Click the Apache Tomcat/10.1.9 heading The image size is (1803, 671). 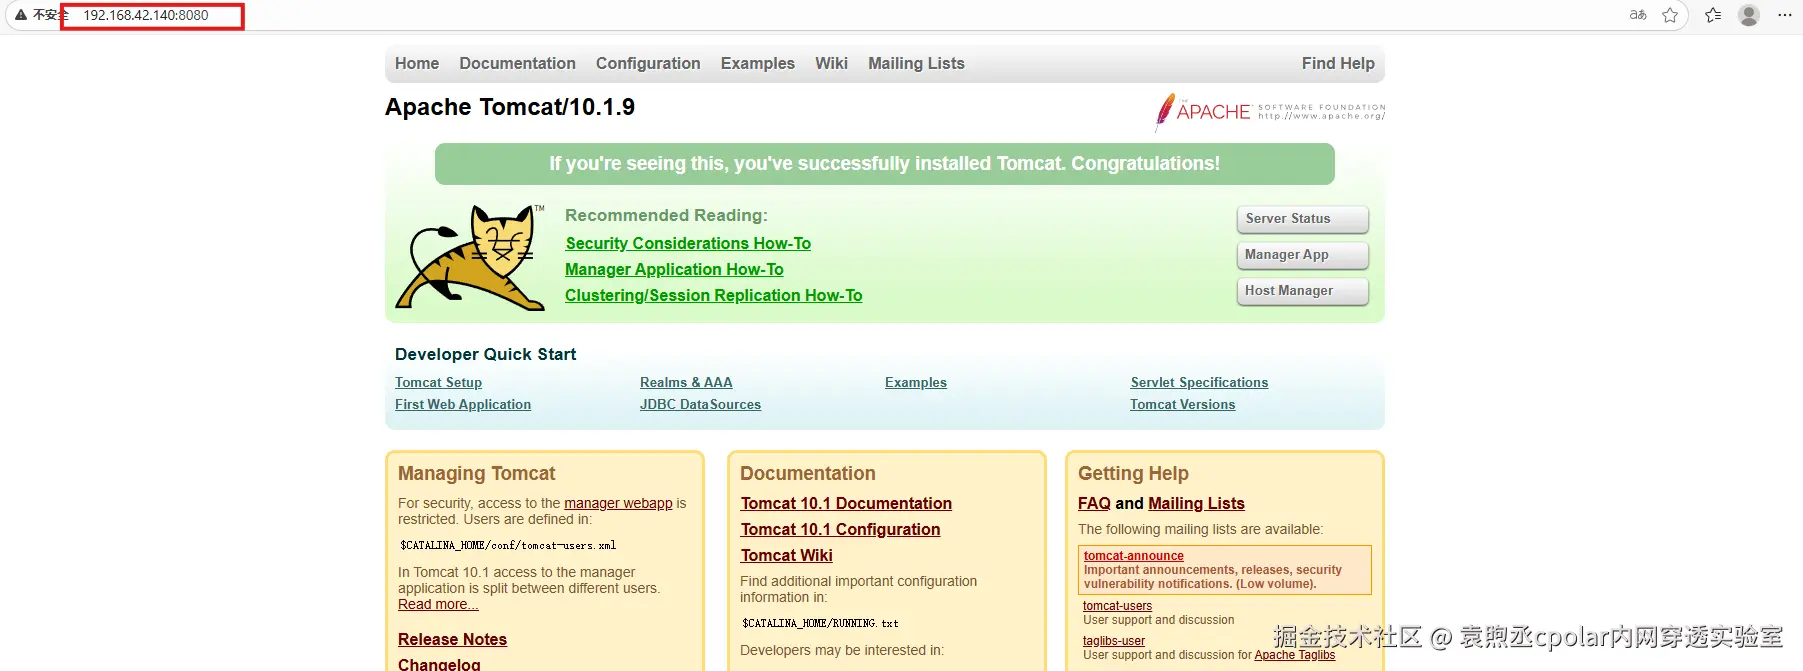coord(510,107)
